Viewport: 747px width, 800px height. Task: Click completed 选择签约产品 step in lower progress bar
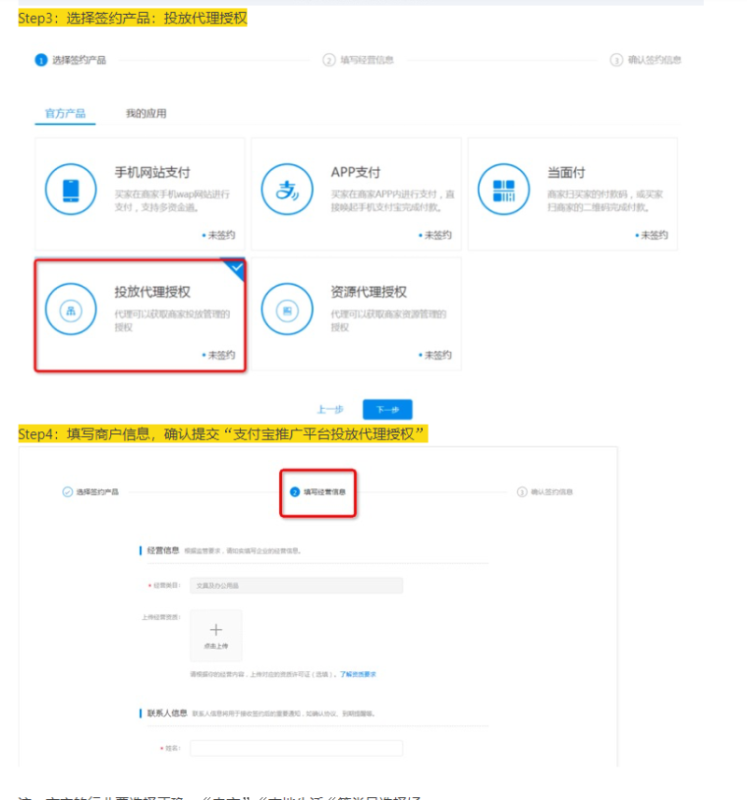click(x=90, y=492)
